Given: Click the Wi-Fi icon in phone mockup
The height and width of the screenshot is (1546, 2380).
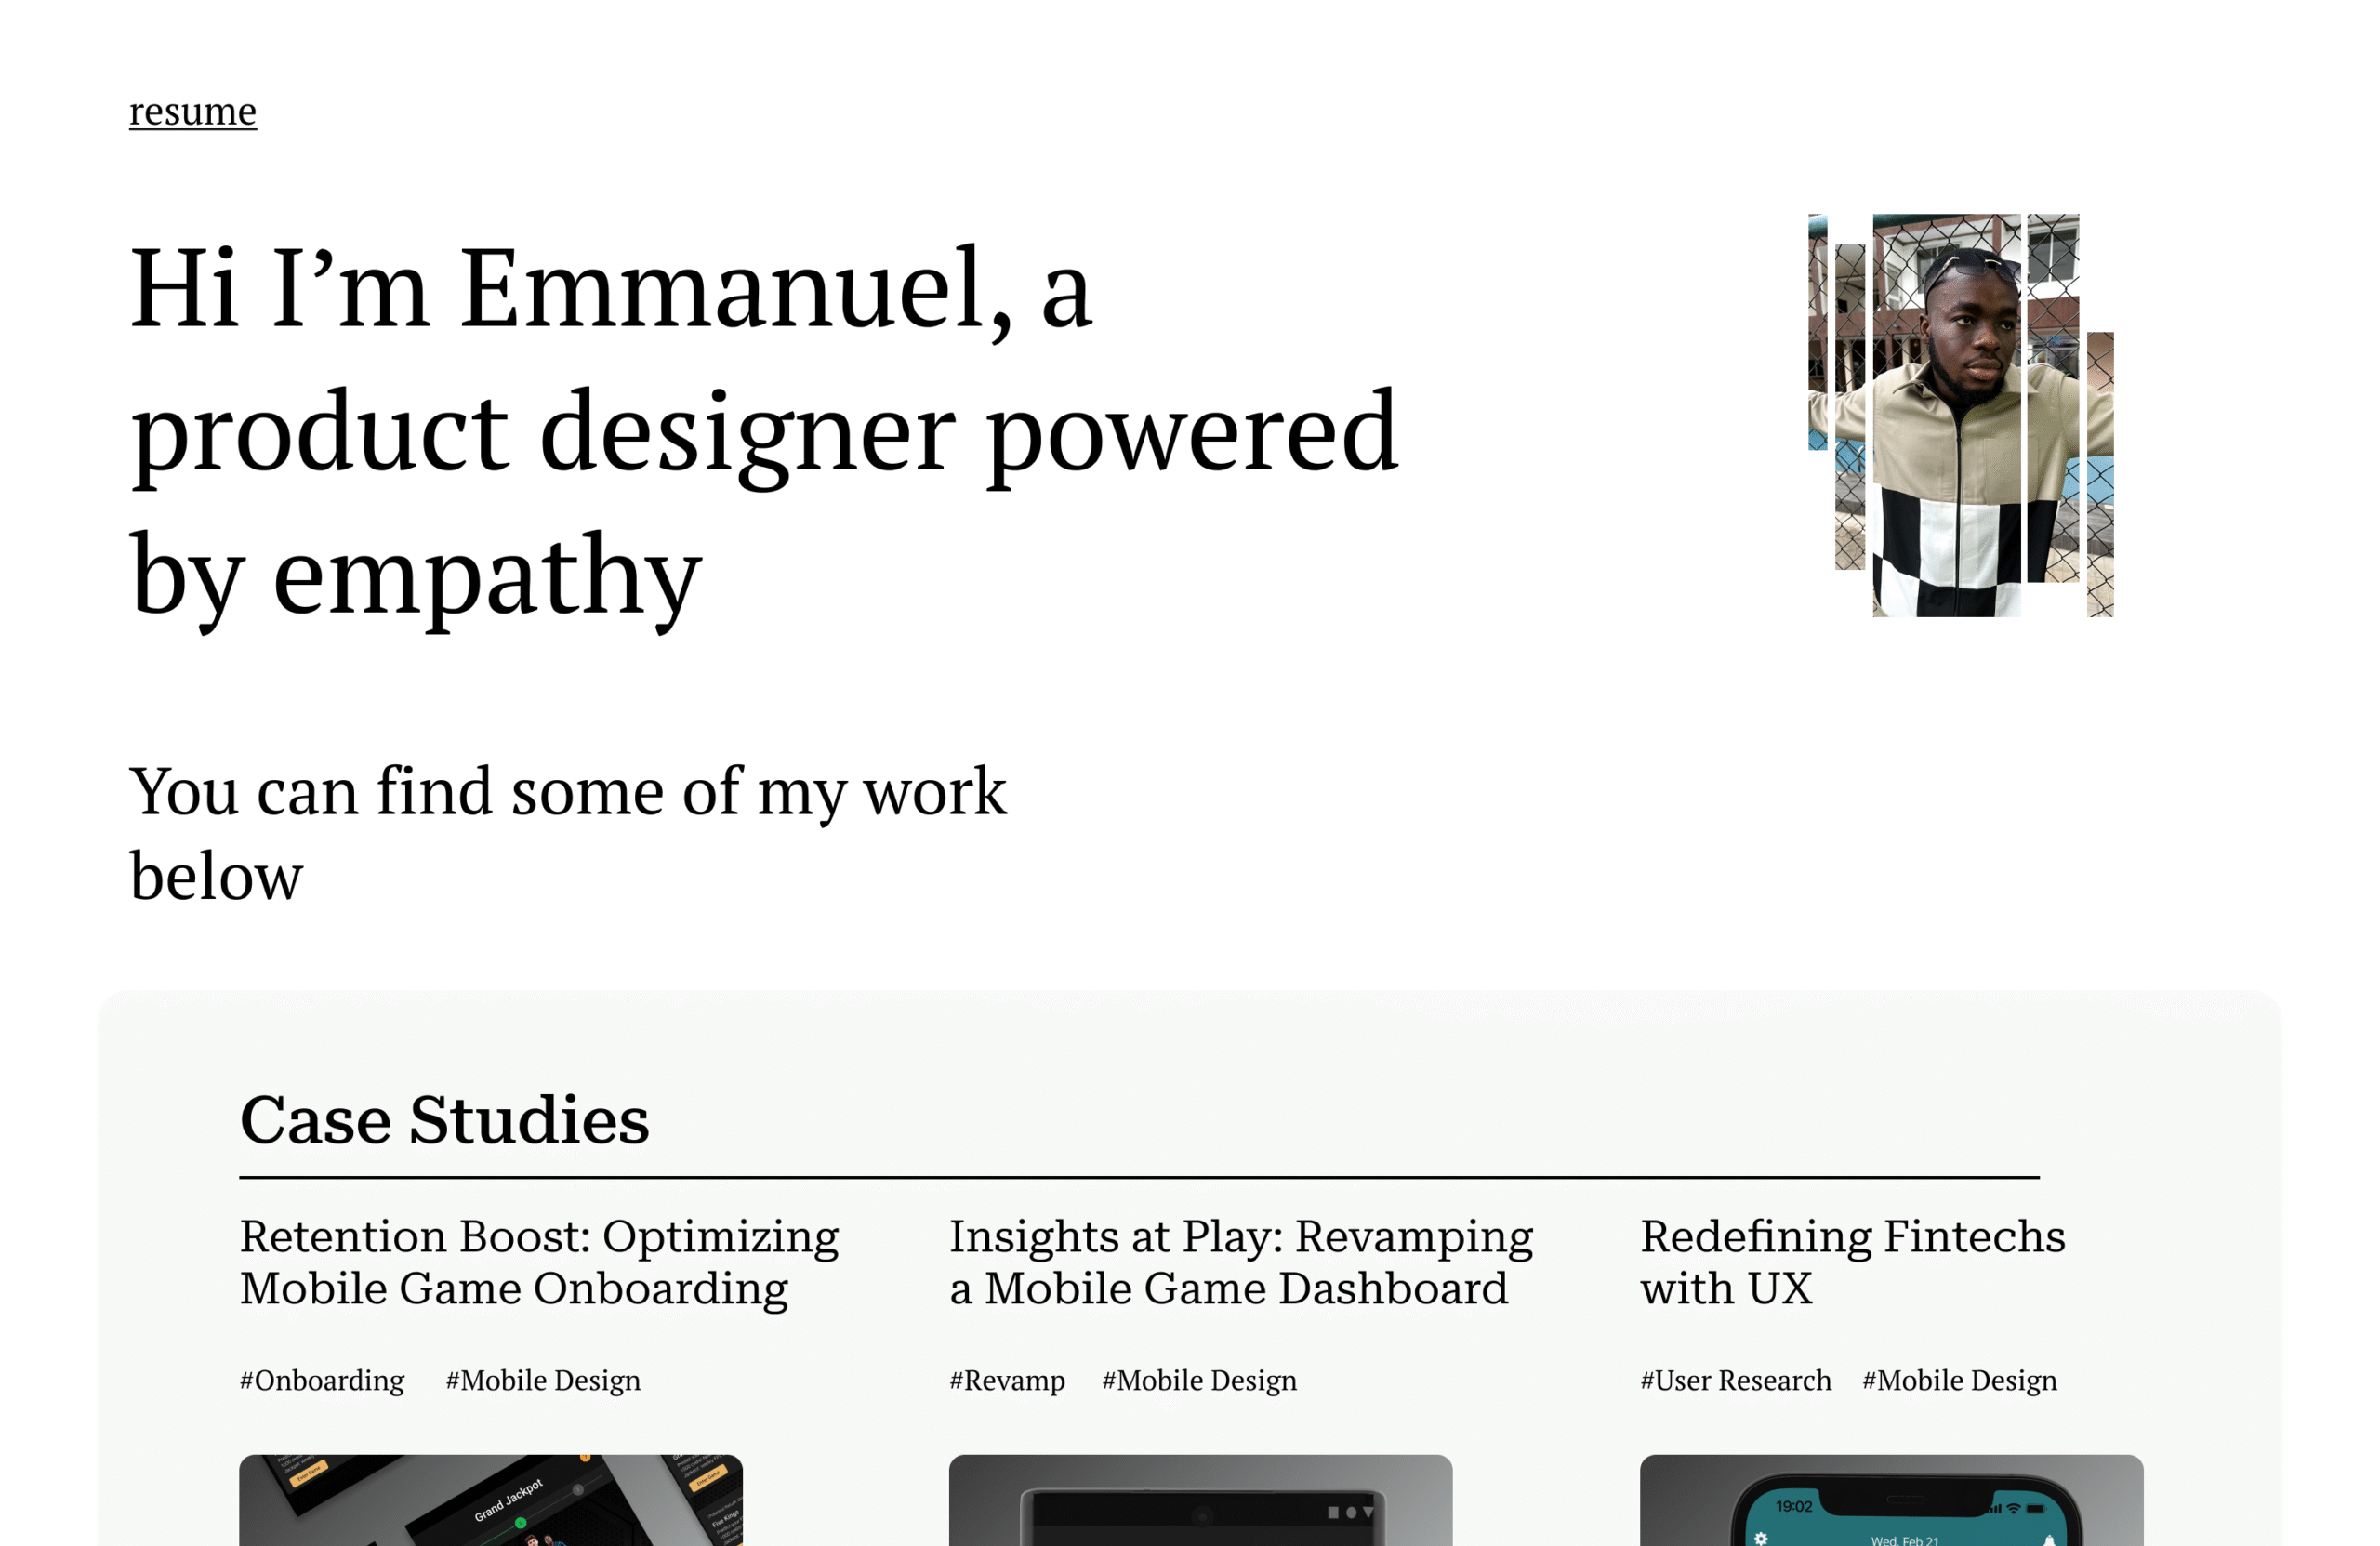Looking at the screenshot, I should coord(2013,1507).
